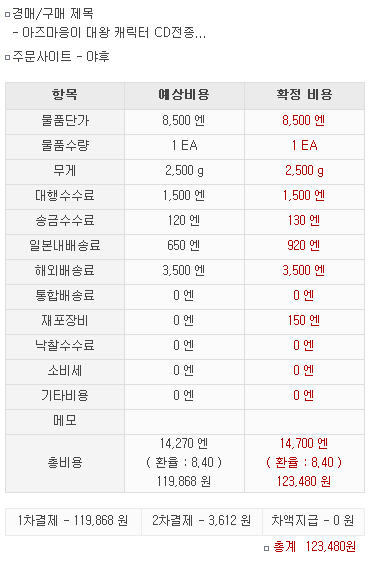Image resolution: width=376 pixels, height=561 pixels.
Task: Click the 1차결제 - 119,868 원 cell
Action: pyautogui.click(x=73, y=521)
